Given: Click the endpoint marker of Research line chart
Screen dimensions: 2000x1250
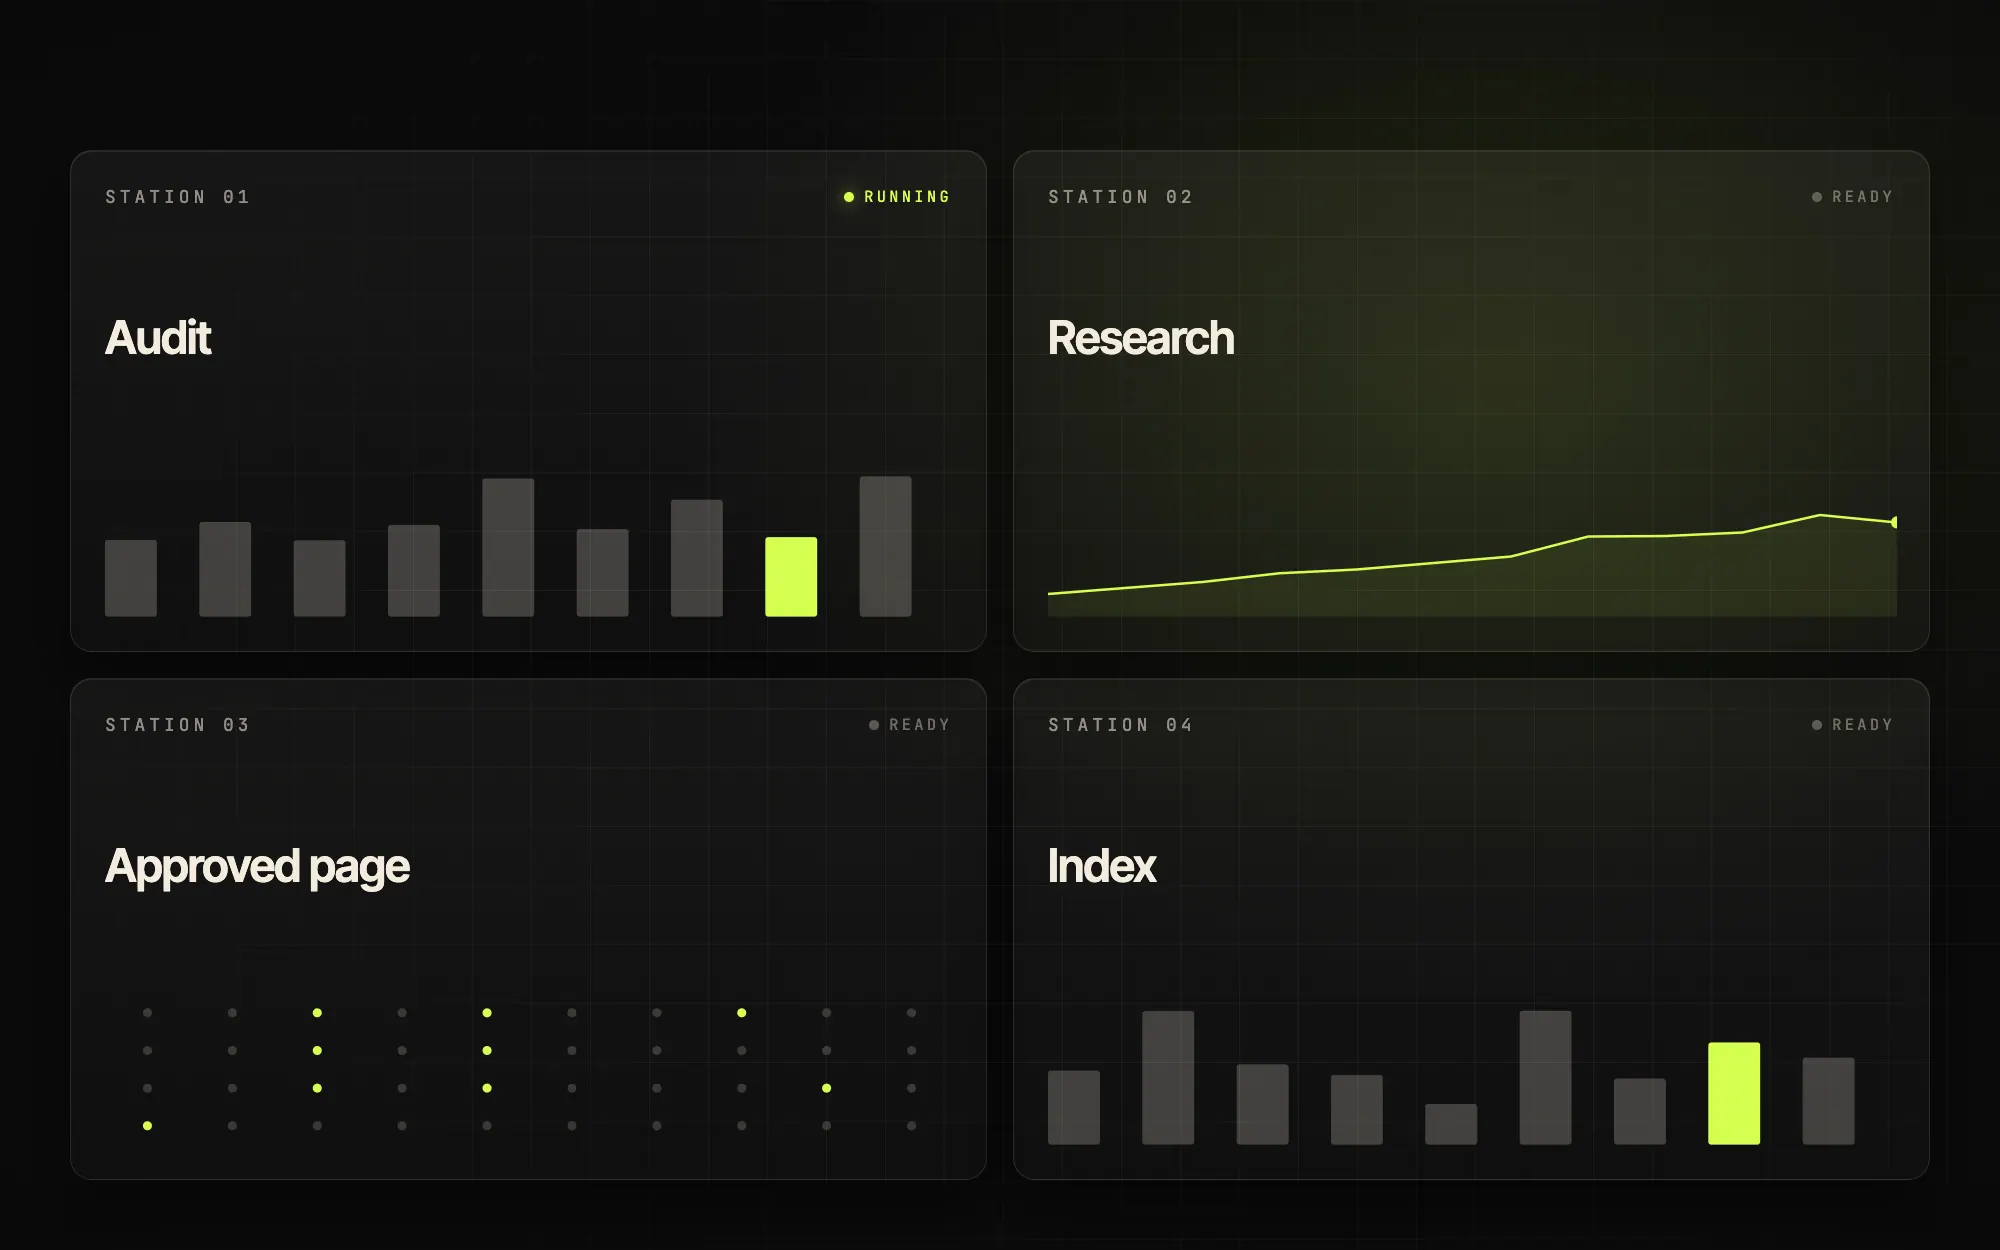Looking at the screenshot, I should 1894,522.
